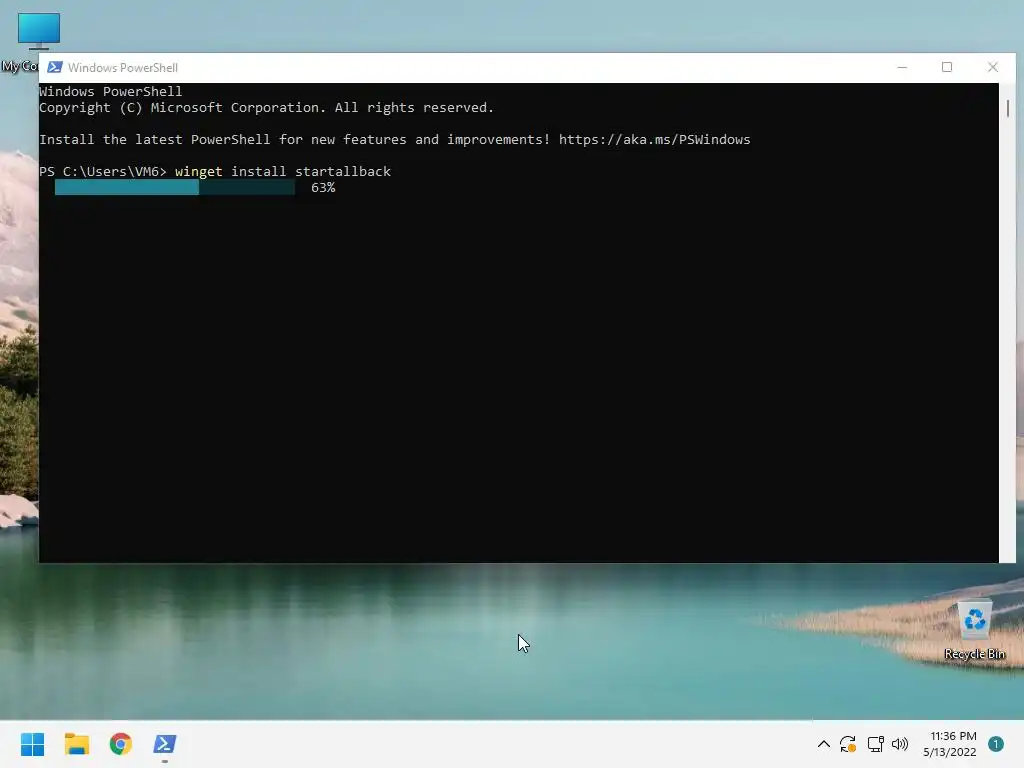This screenshot has height=768, width=1024.
Task: Click the 63% progress text
Action: click(323, 188)
